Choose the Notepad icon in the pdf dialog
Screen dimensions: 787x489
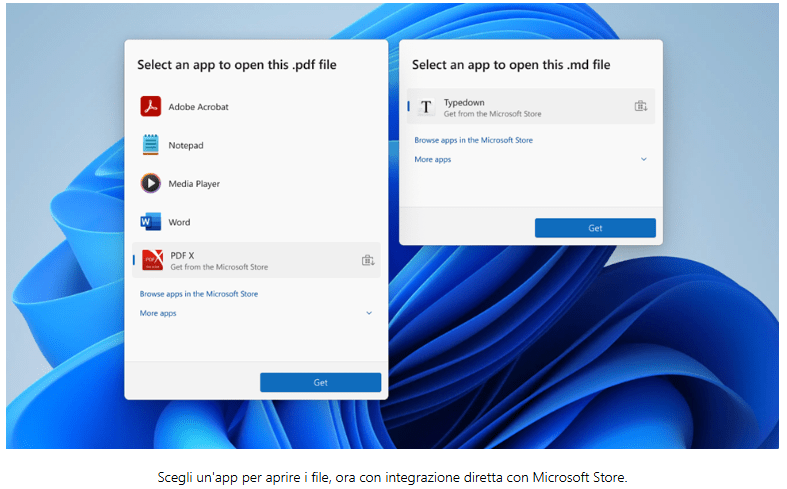pos(151,145)
